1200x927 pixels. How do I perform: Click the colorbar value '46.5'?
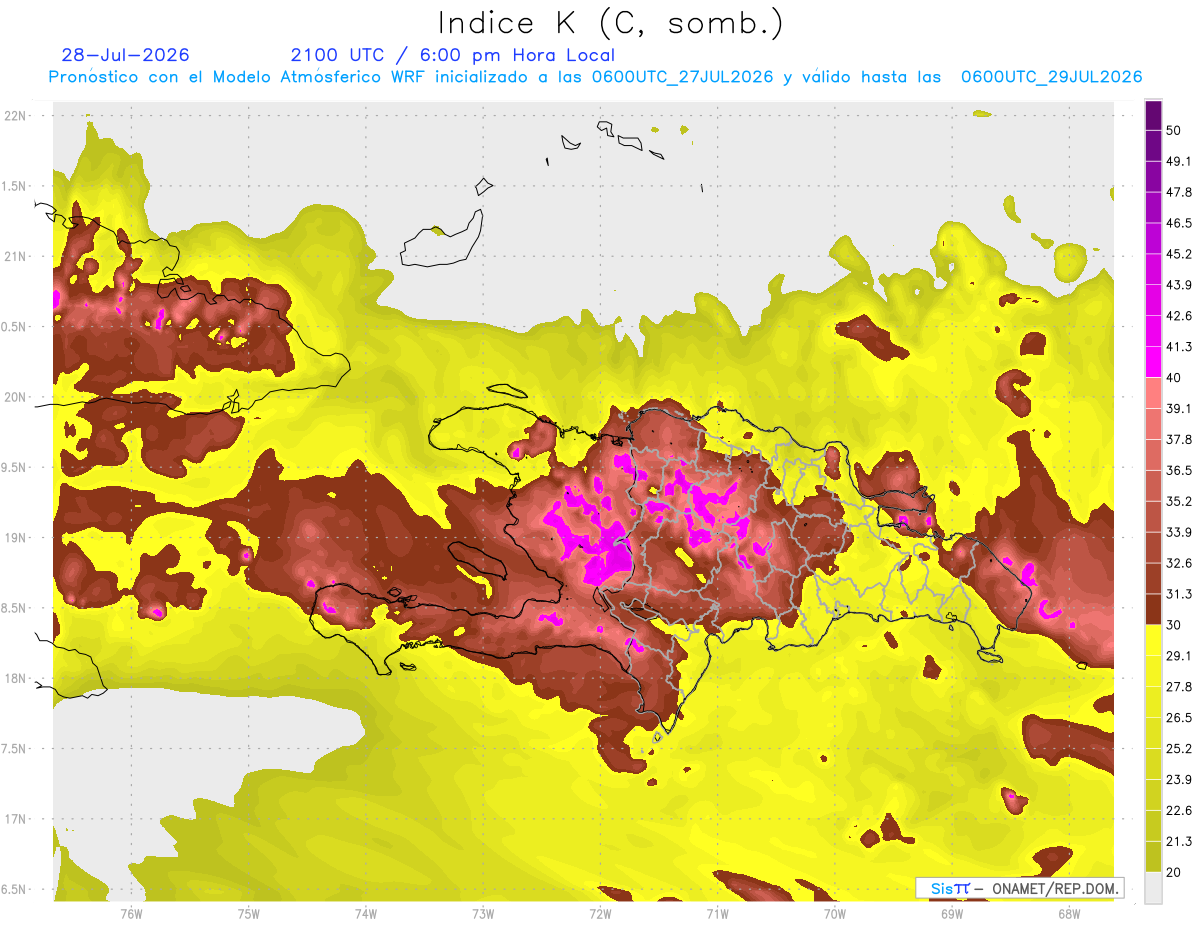point(1179,223)
